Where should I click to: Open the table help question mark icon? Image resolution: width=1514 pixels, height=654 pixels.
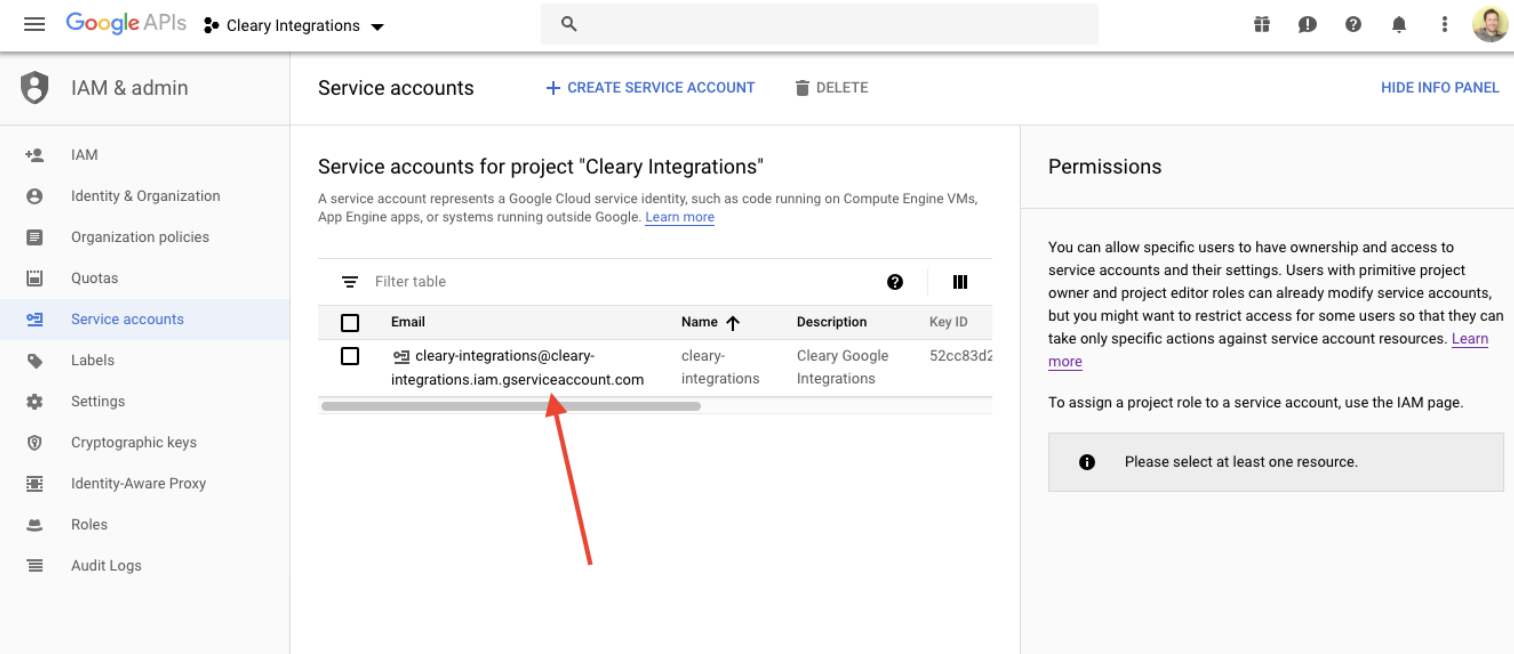[x=895, y=282]
